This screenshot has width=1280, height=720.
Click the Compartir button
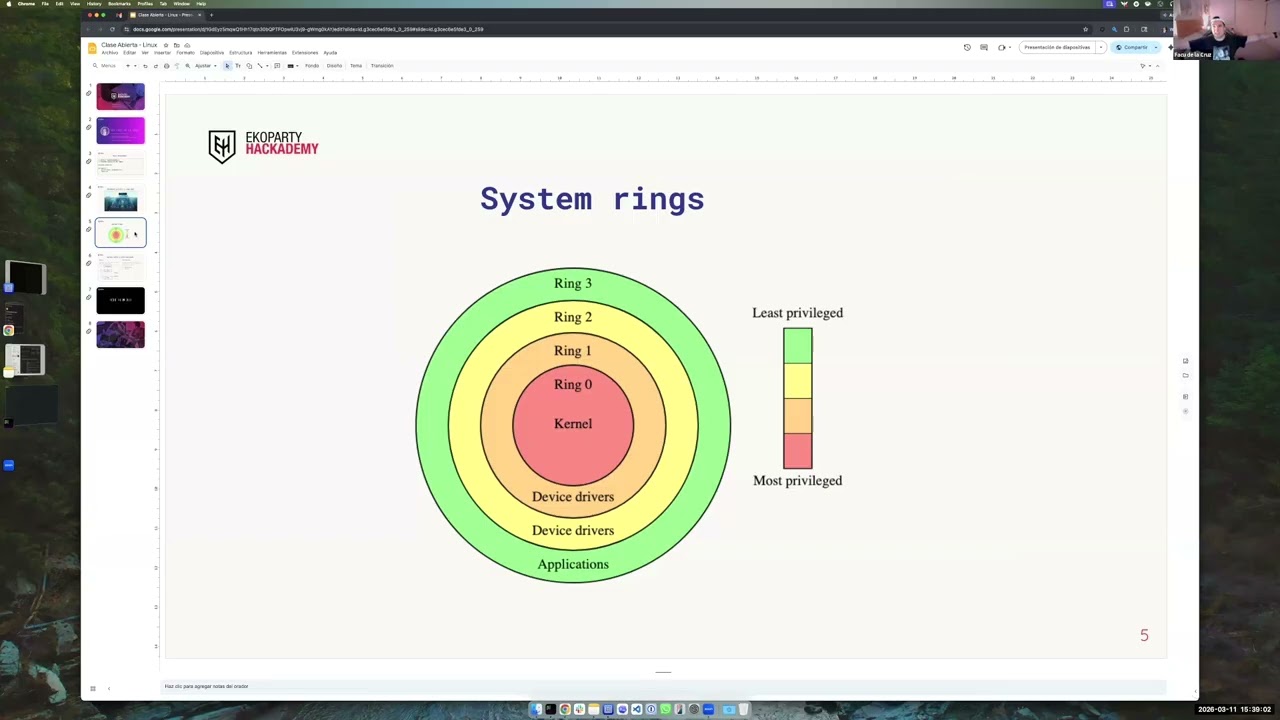click(1132, 47)
